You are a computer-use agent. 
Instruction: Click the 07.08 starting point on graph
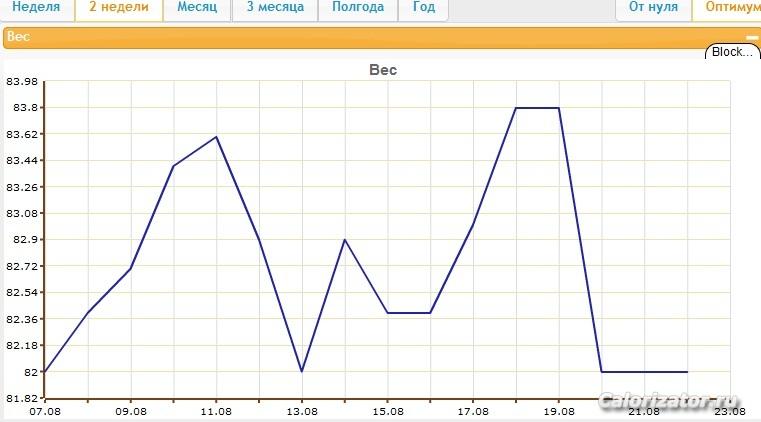tap(45, 372)
